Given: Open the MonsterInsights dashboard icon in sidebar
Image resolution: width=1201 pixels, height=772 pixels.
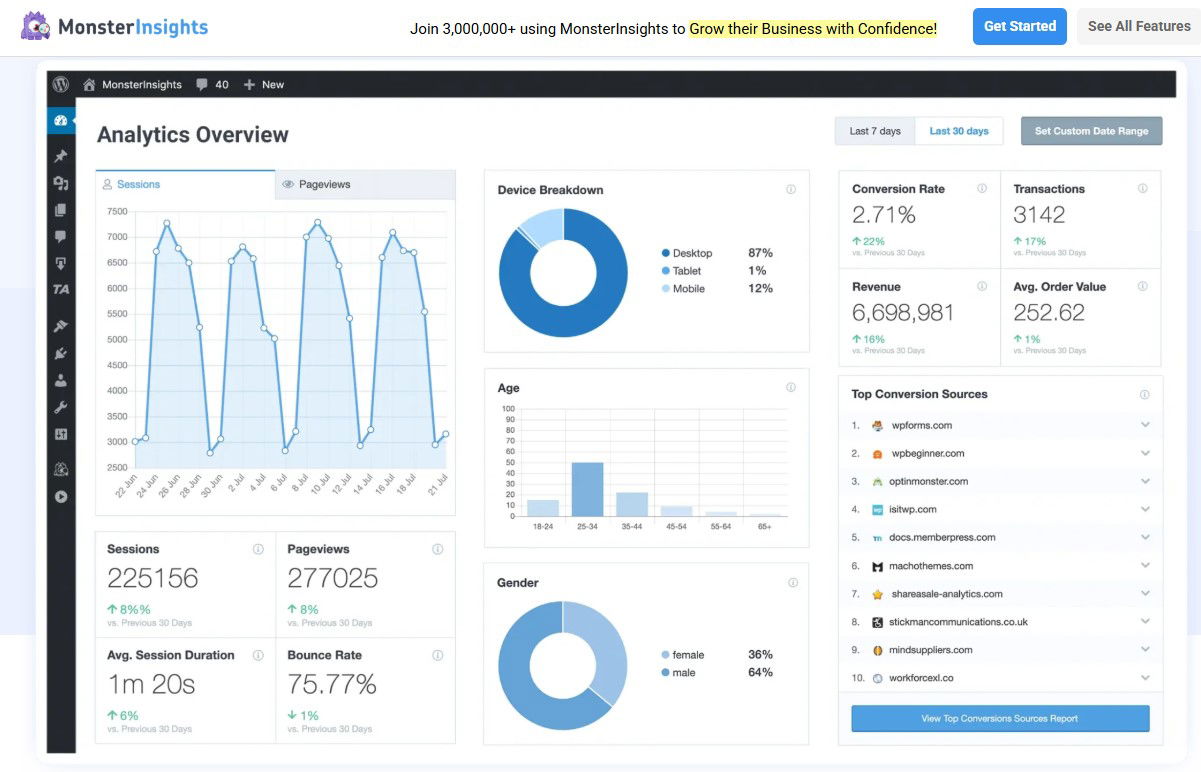Looking at the screenshot, I should point(61,118).
